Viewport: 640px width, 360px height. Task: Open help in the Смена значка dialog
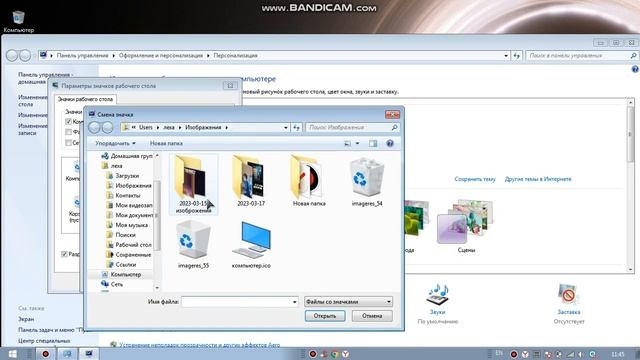(x=390, y=143)
